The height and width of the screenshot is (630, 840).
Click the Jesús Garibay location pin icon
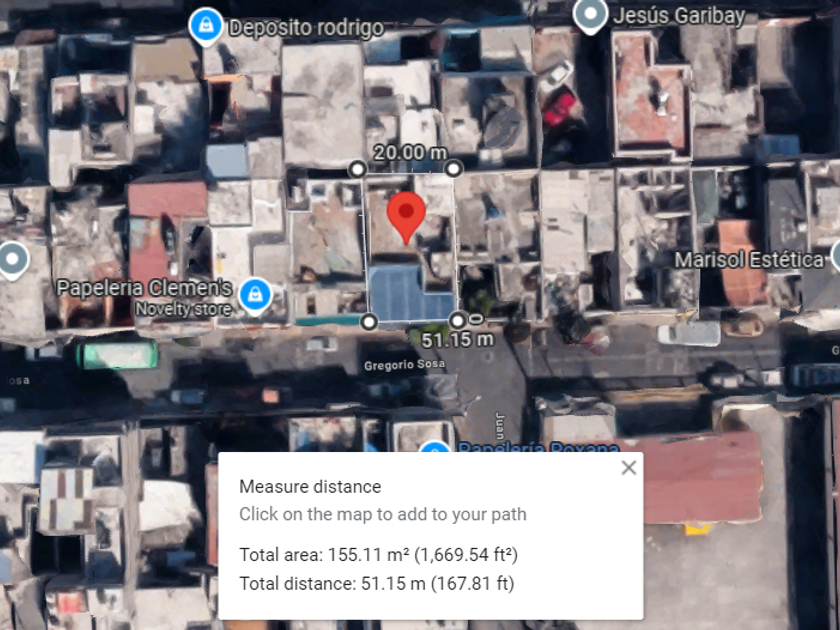pyautogui.click(x=590, y=15)
